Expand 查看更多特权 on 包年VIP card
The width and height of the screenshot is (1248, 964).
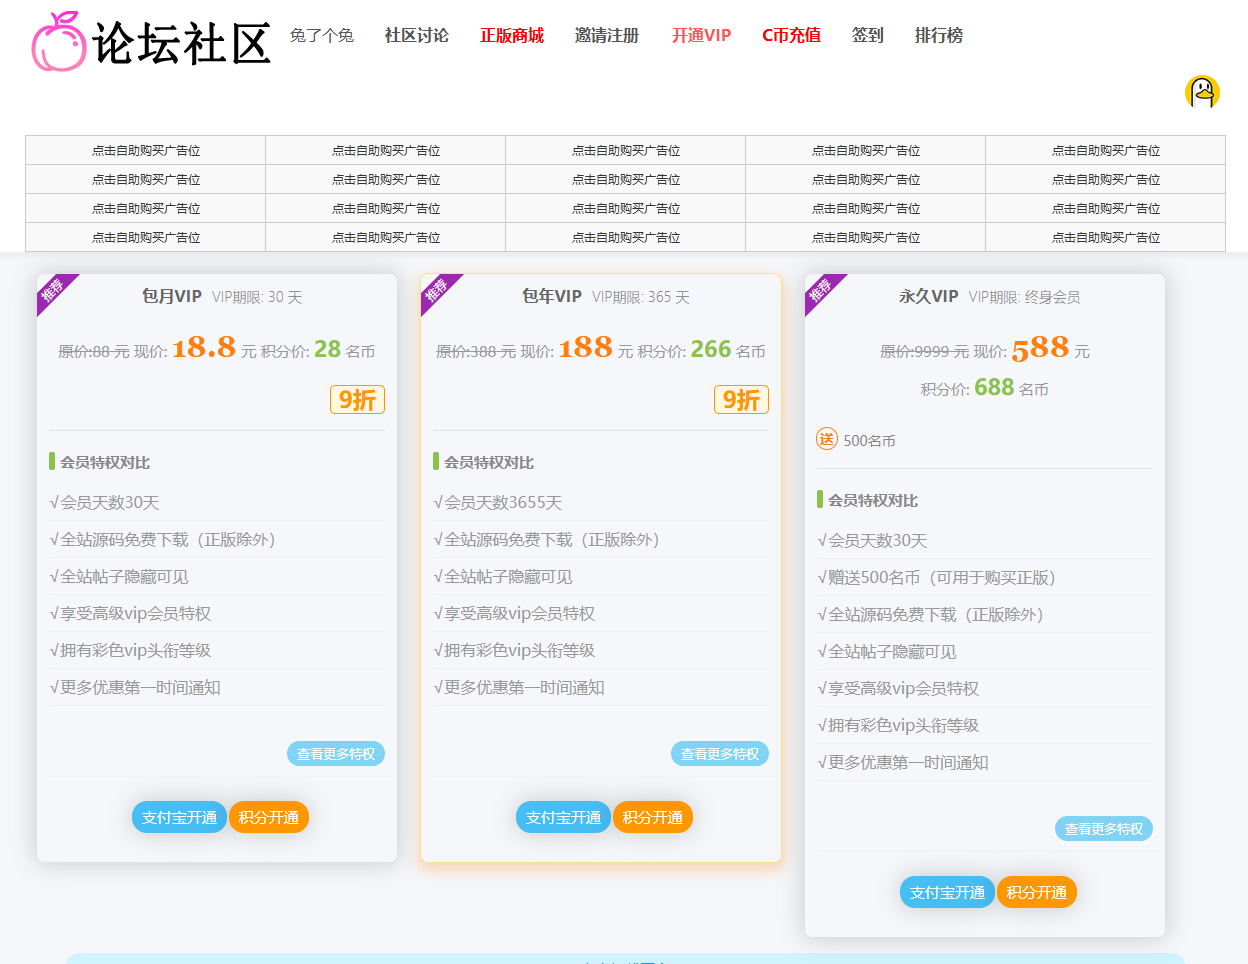coord(720,754)
